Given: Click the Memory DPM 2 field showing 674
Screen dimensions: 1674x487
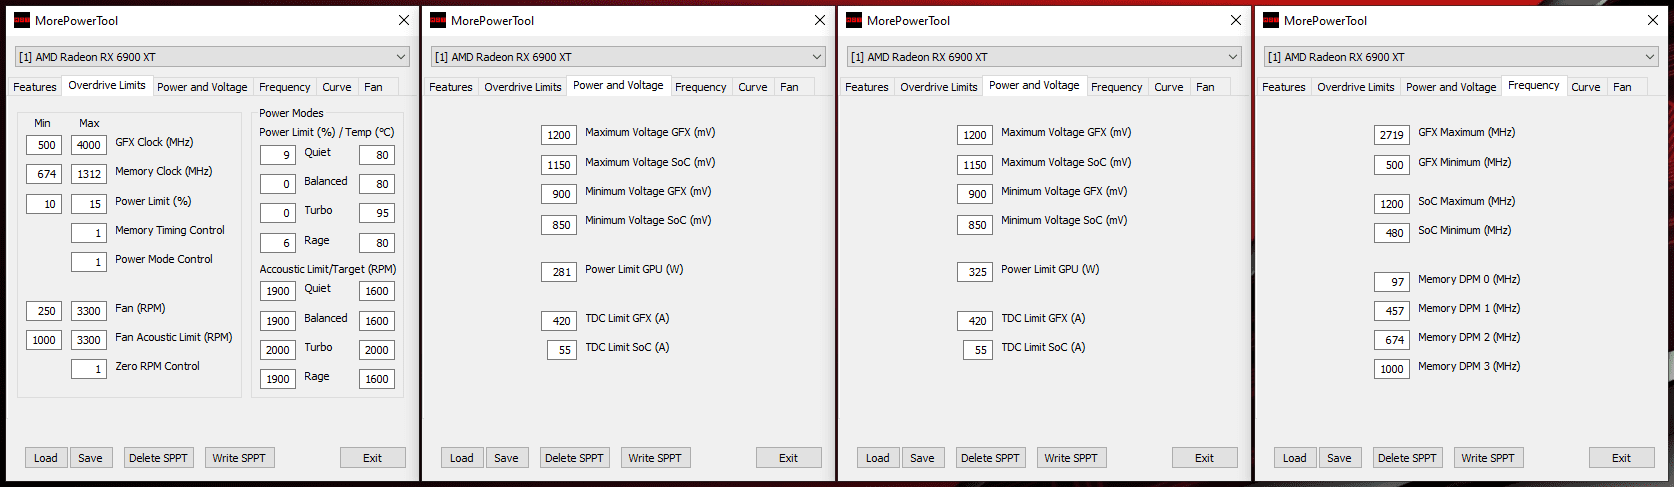Looking at the screenshot, I should pos(1392,340).
